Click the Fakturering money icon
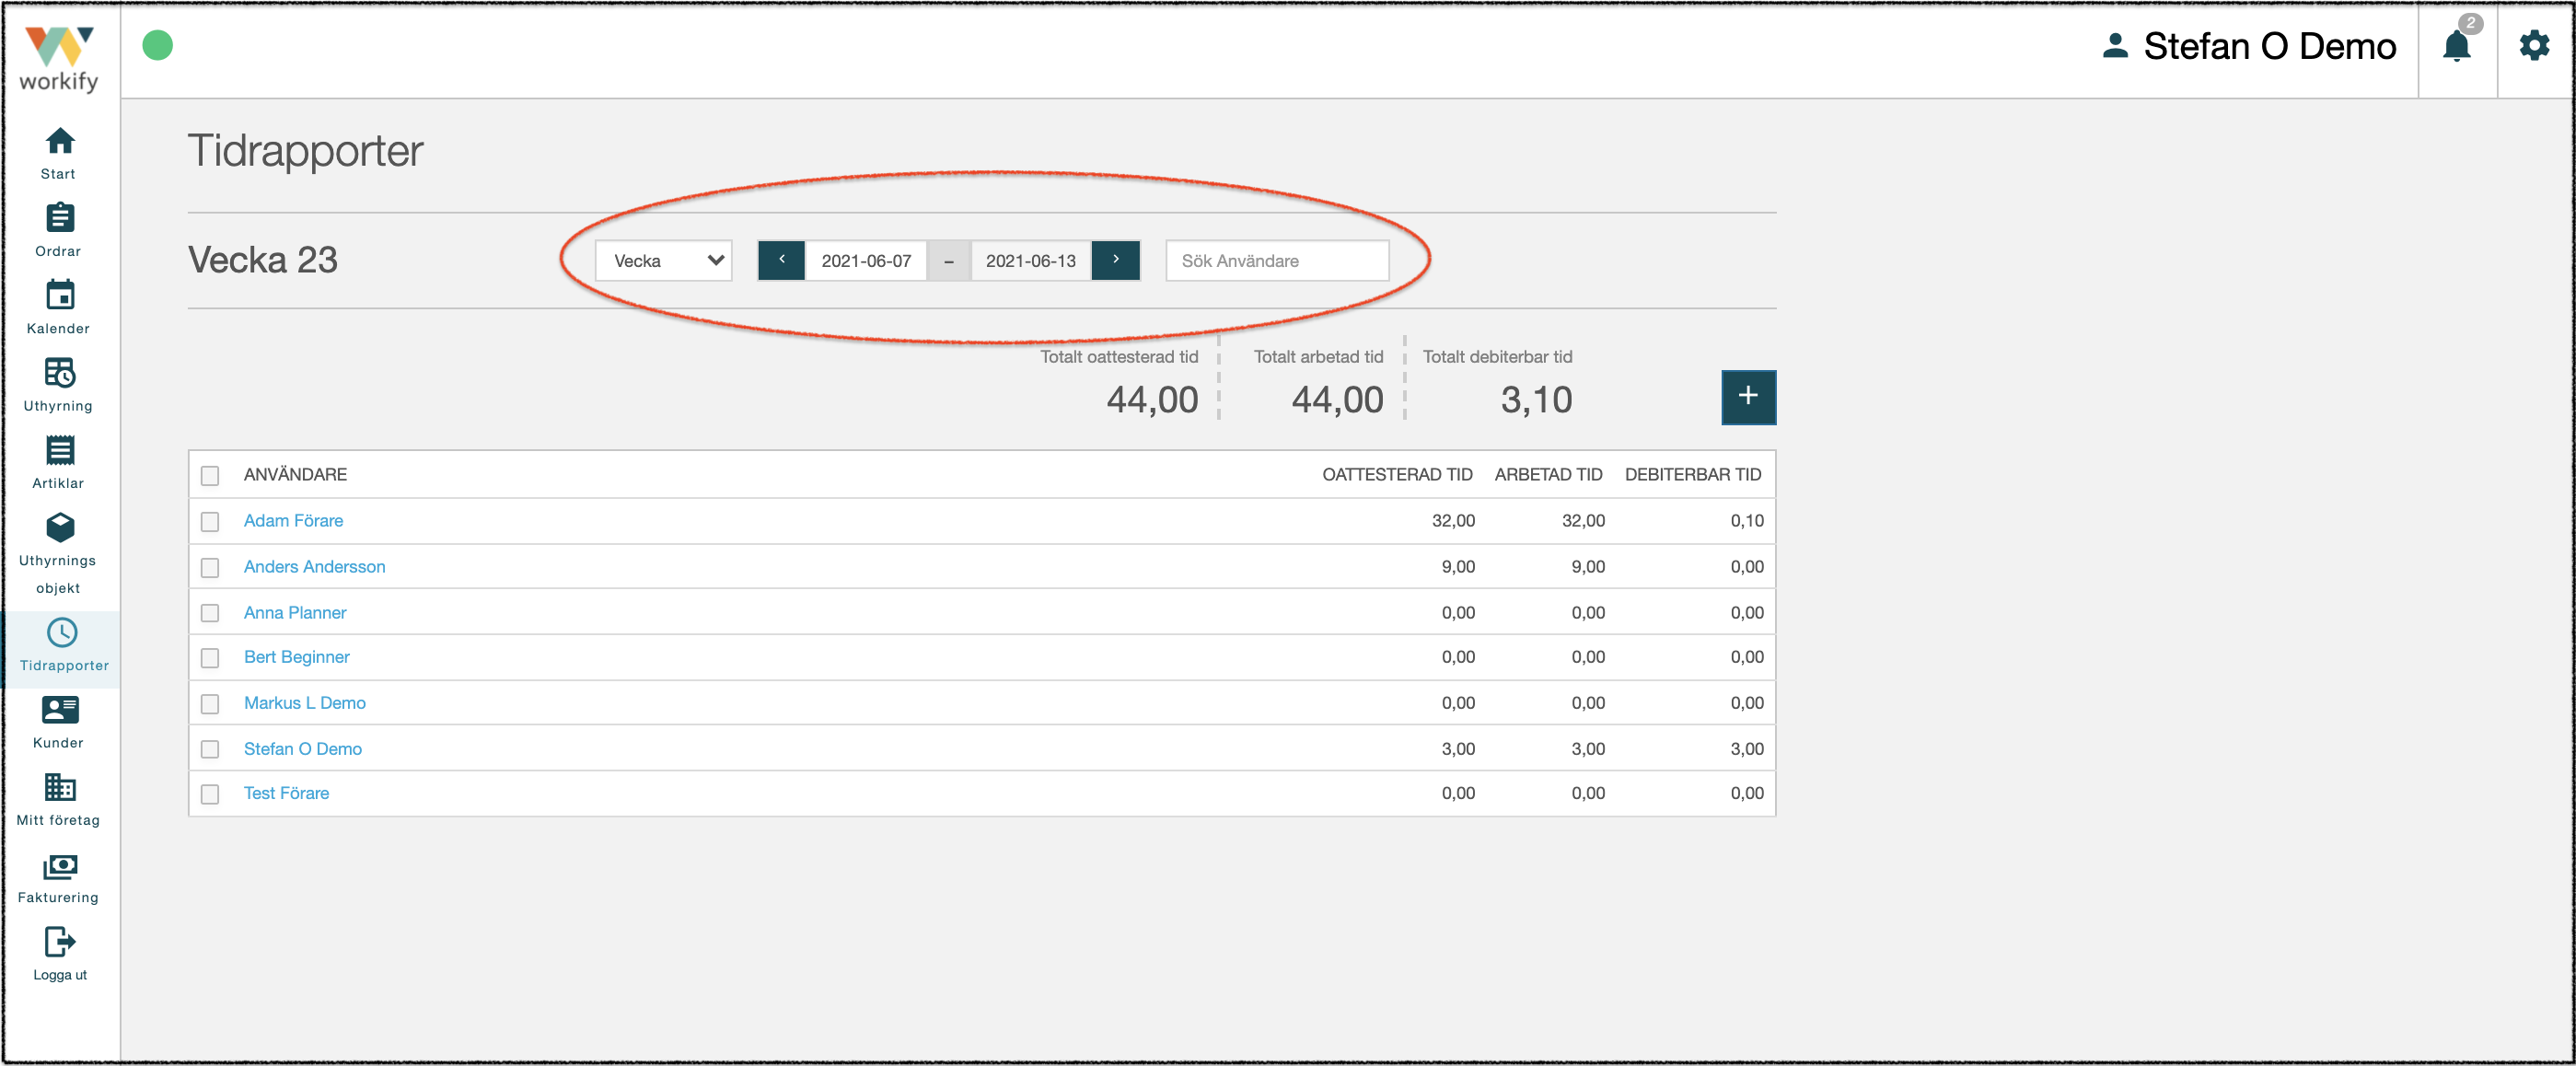Image resolution: width=2576 pixels, height=1066 pixels. tap(60, 865)
